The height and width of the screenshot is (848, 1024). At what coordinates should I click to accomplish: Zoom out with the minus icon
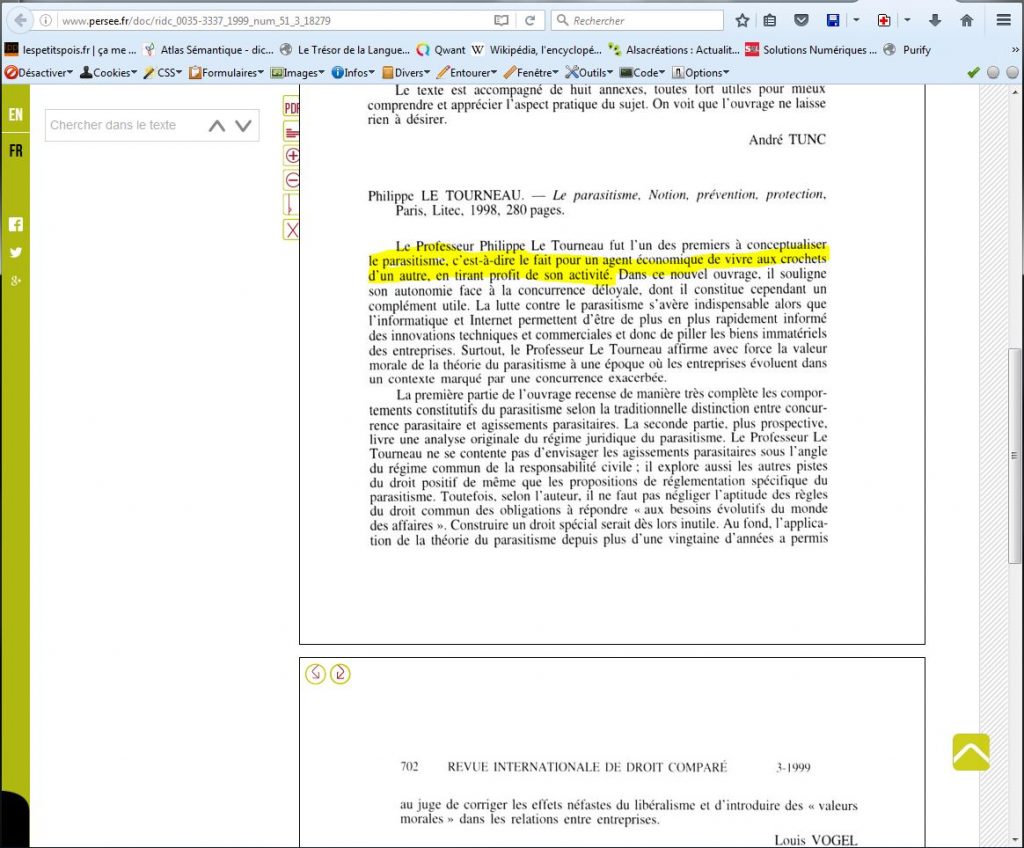(x=292, y=180)
